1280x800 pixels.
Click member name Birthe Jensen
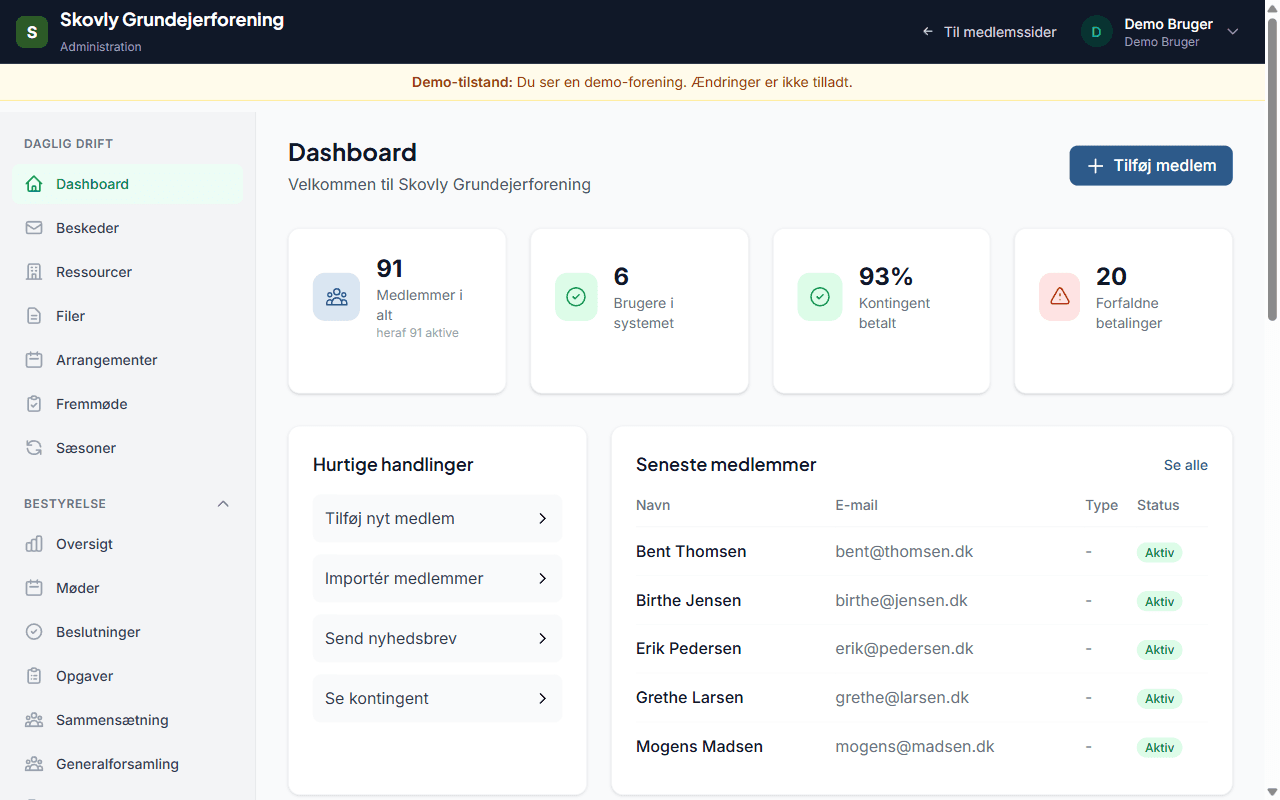point(689,601)
